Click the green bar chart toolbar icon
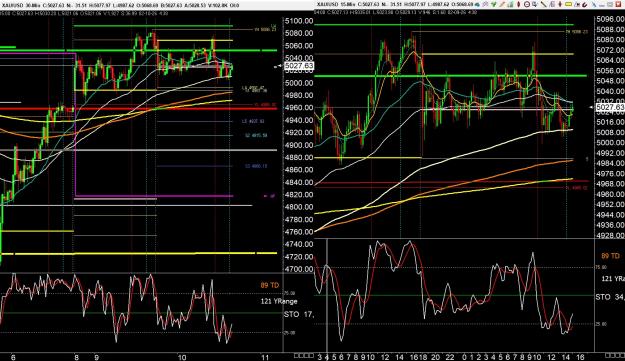Image resolution: width=625 pixels, height=361 pixels. pyautogui.click(x=510, y=4)
